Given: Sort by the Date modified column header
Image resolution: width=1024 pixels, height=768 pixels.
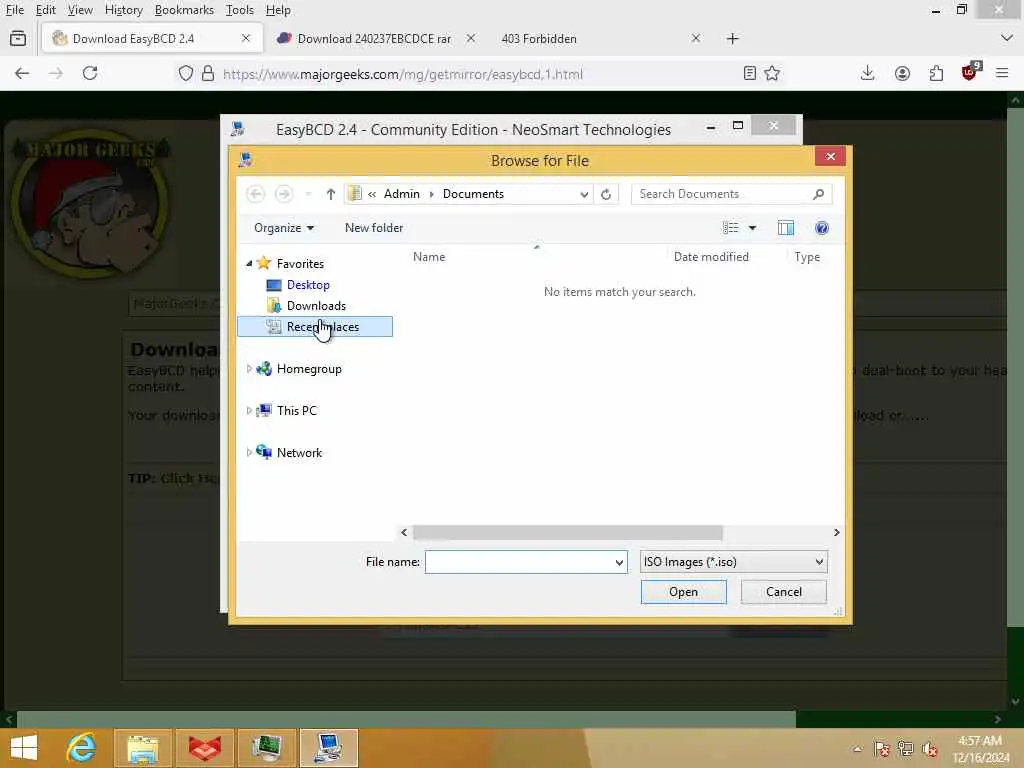Looking at the screenshot, I should click(x=711, y=257).
